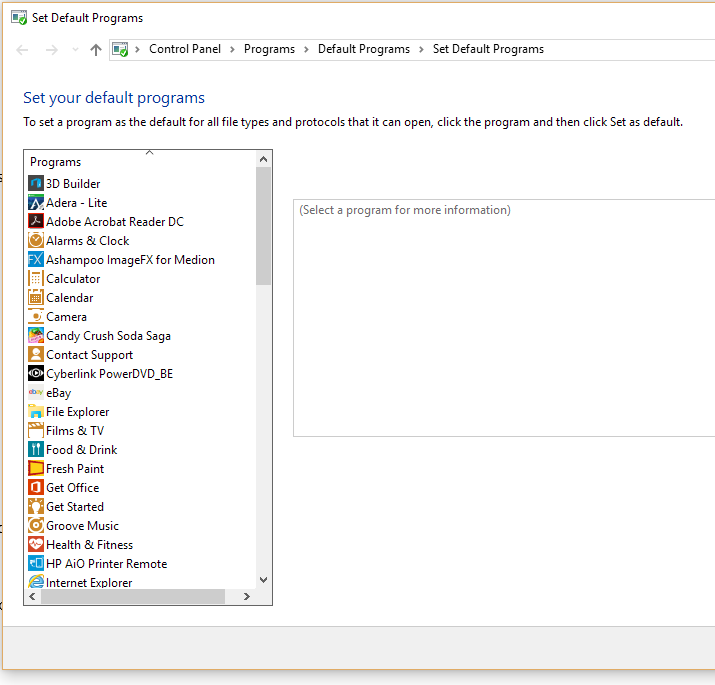This screenshot has height=685, width=715.
Task: Click the Groove Music icon
Action: pyautogui.click(x=36, y=525)
